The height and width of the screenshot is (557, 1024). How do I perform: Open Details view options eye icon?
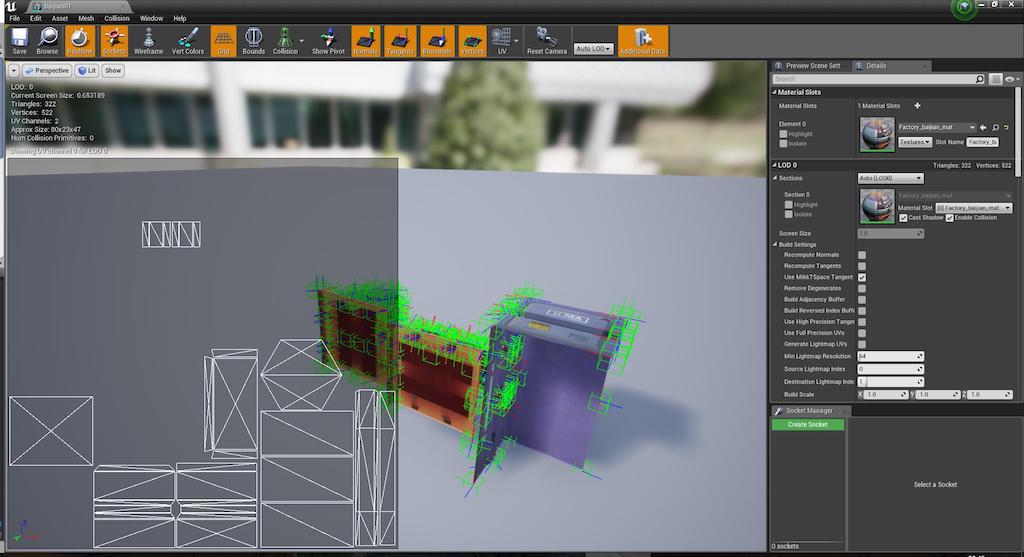click(1012, 79)
